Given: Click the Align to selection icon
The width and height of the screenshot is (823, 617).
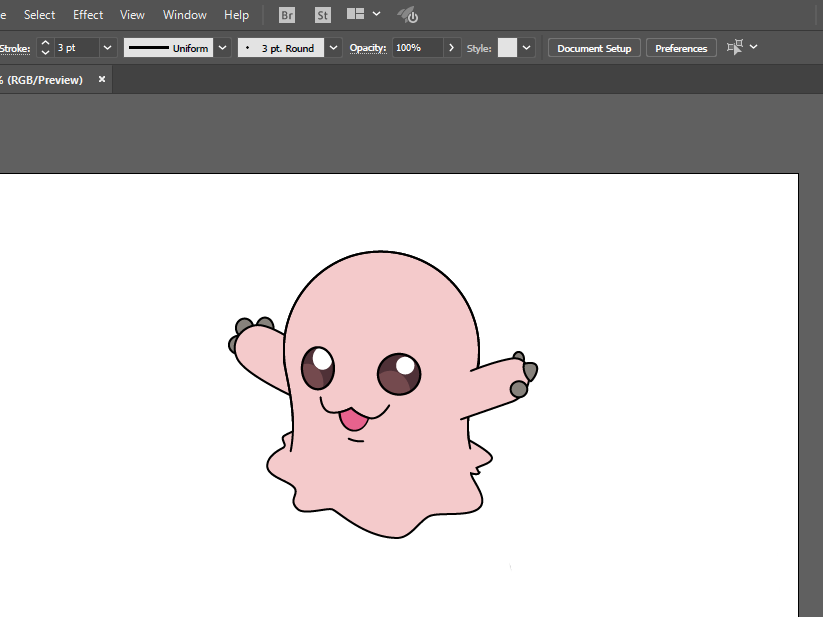Looking at the screenshot, I should 735,47.
